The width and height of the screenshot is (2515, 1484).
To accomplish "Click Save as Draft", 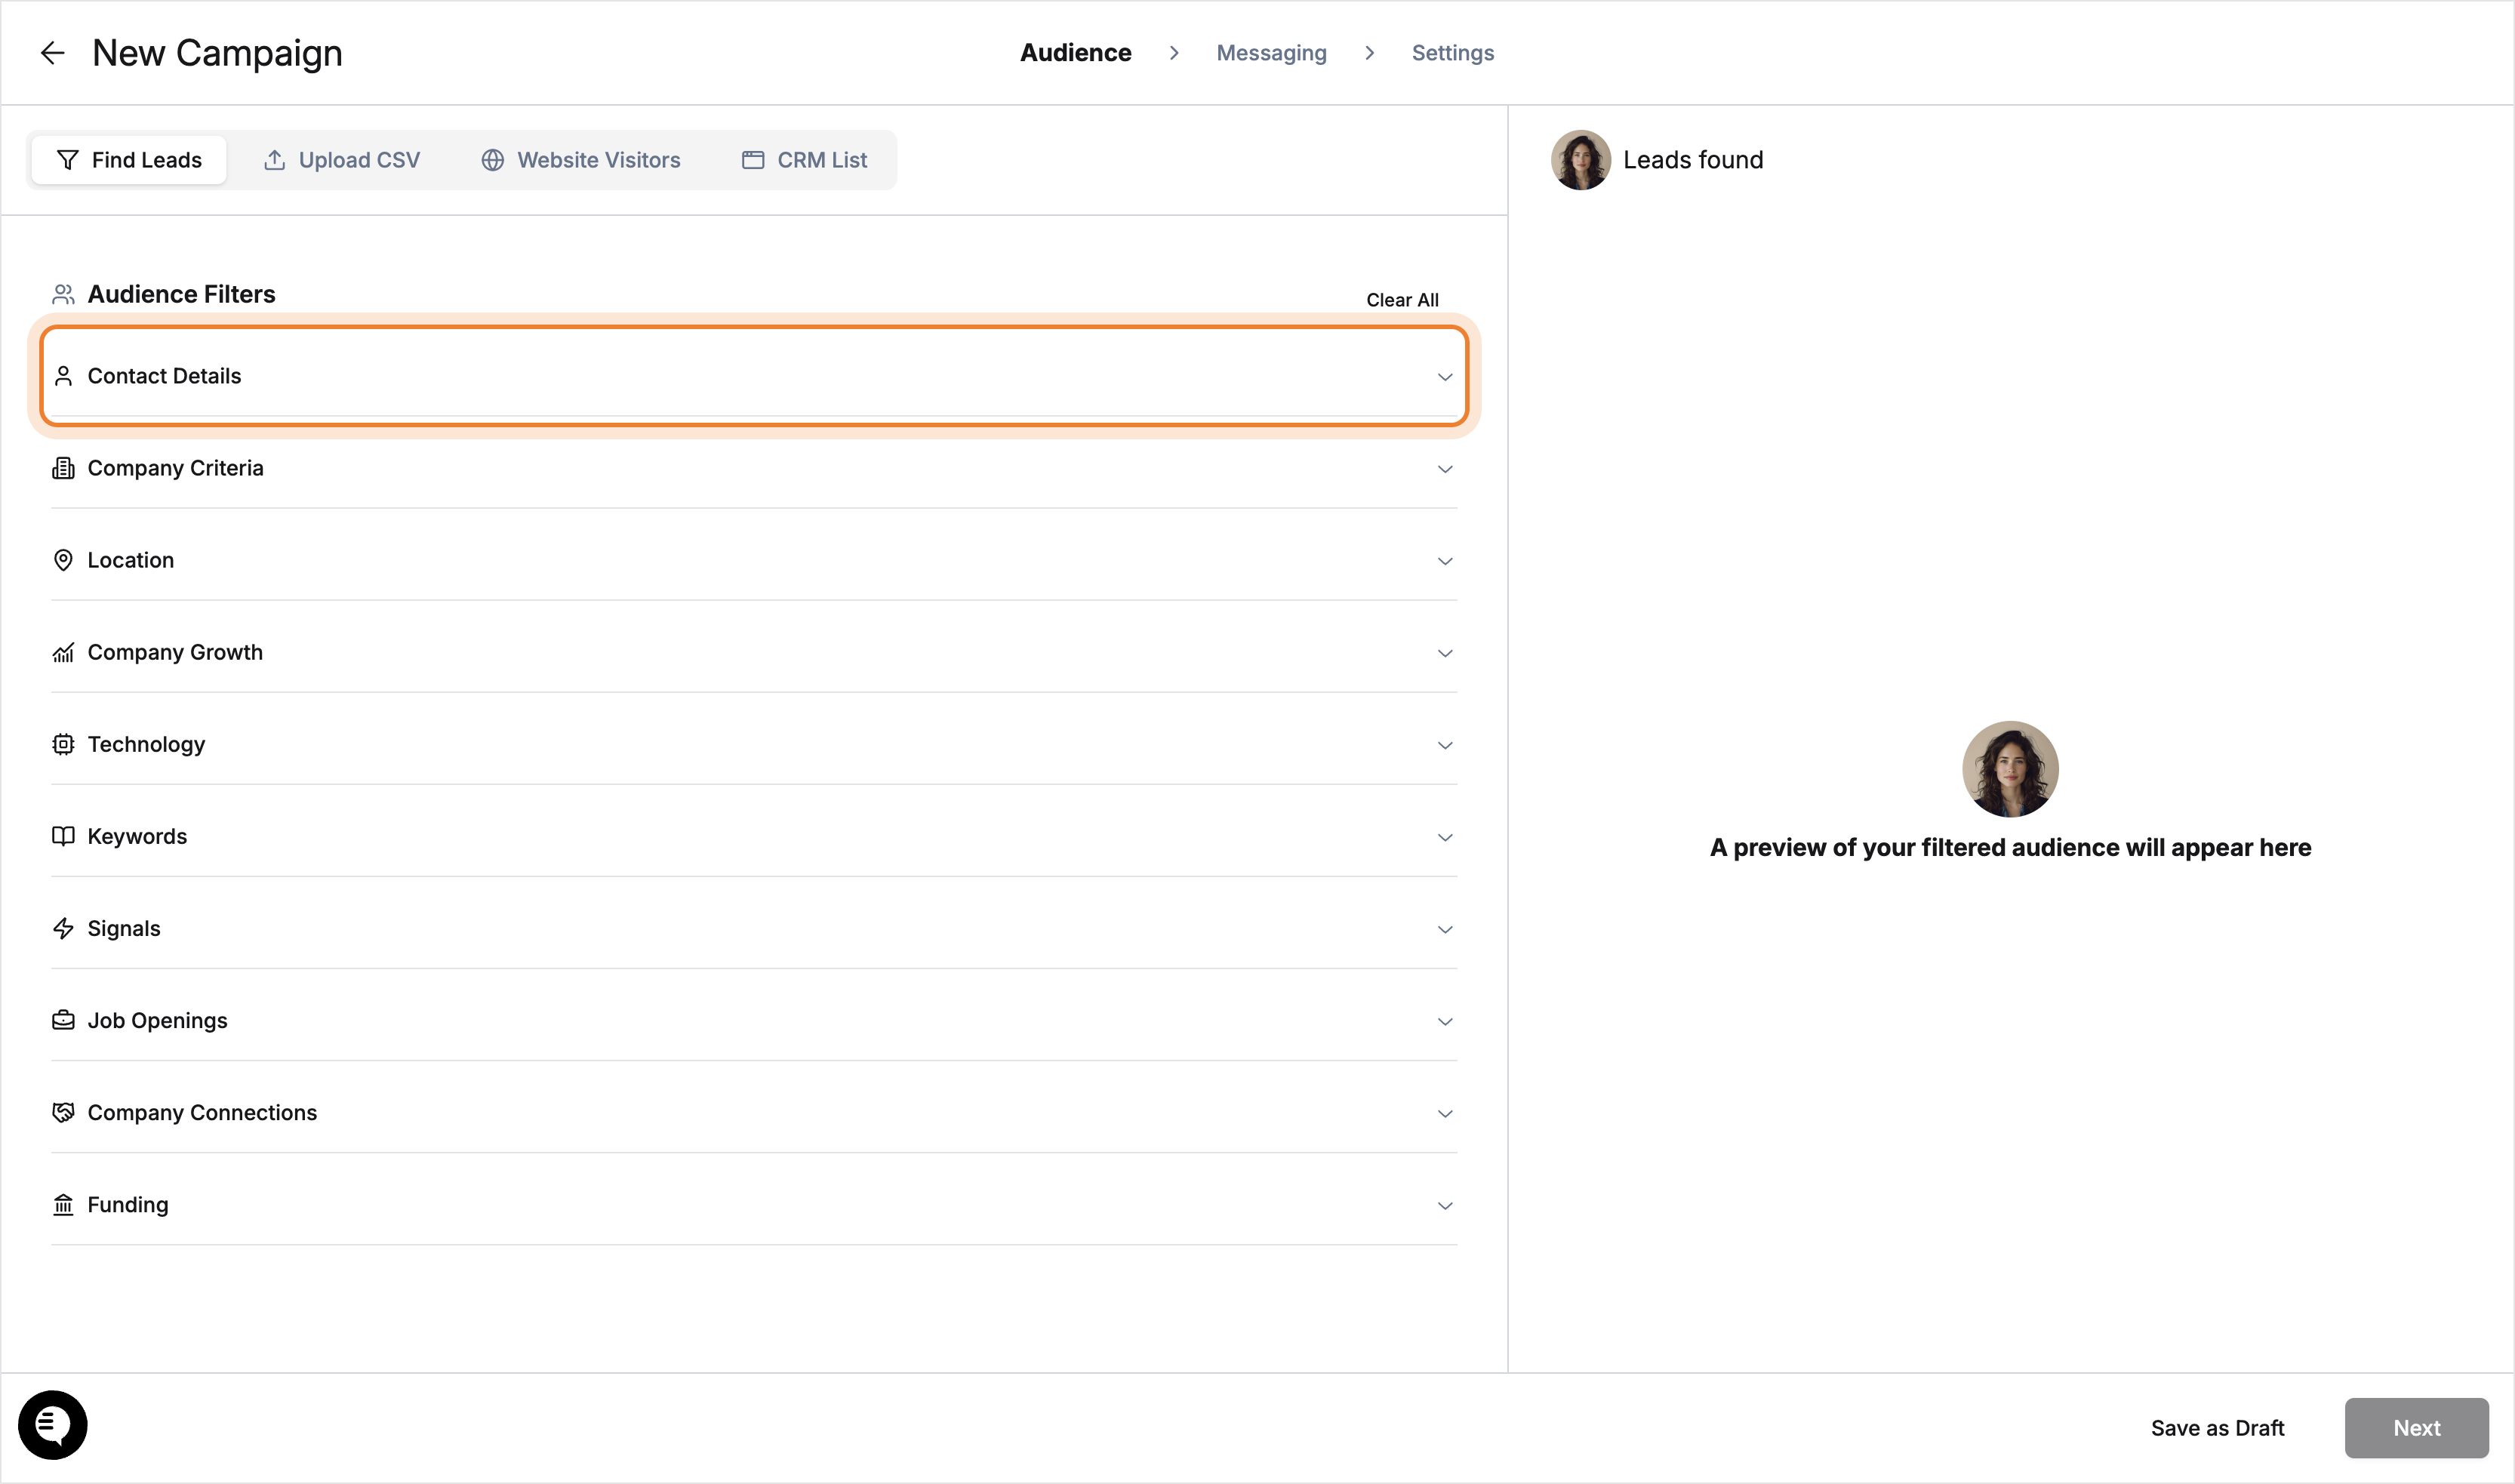I will click(2217, 1428).
